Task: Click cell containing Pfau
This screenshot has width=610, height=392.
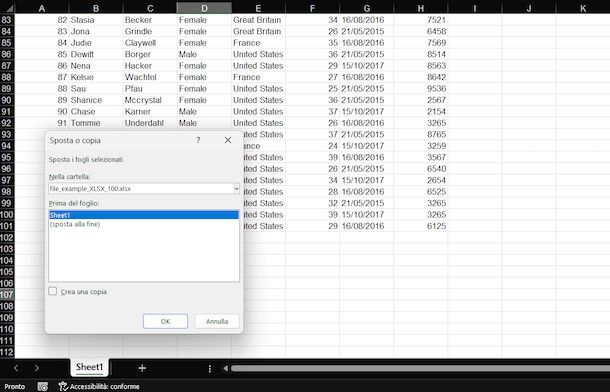Action: (150, 89)
